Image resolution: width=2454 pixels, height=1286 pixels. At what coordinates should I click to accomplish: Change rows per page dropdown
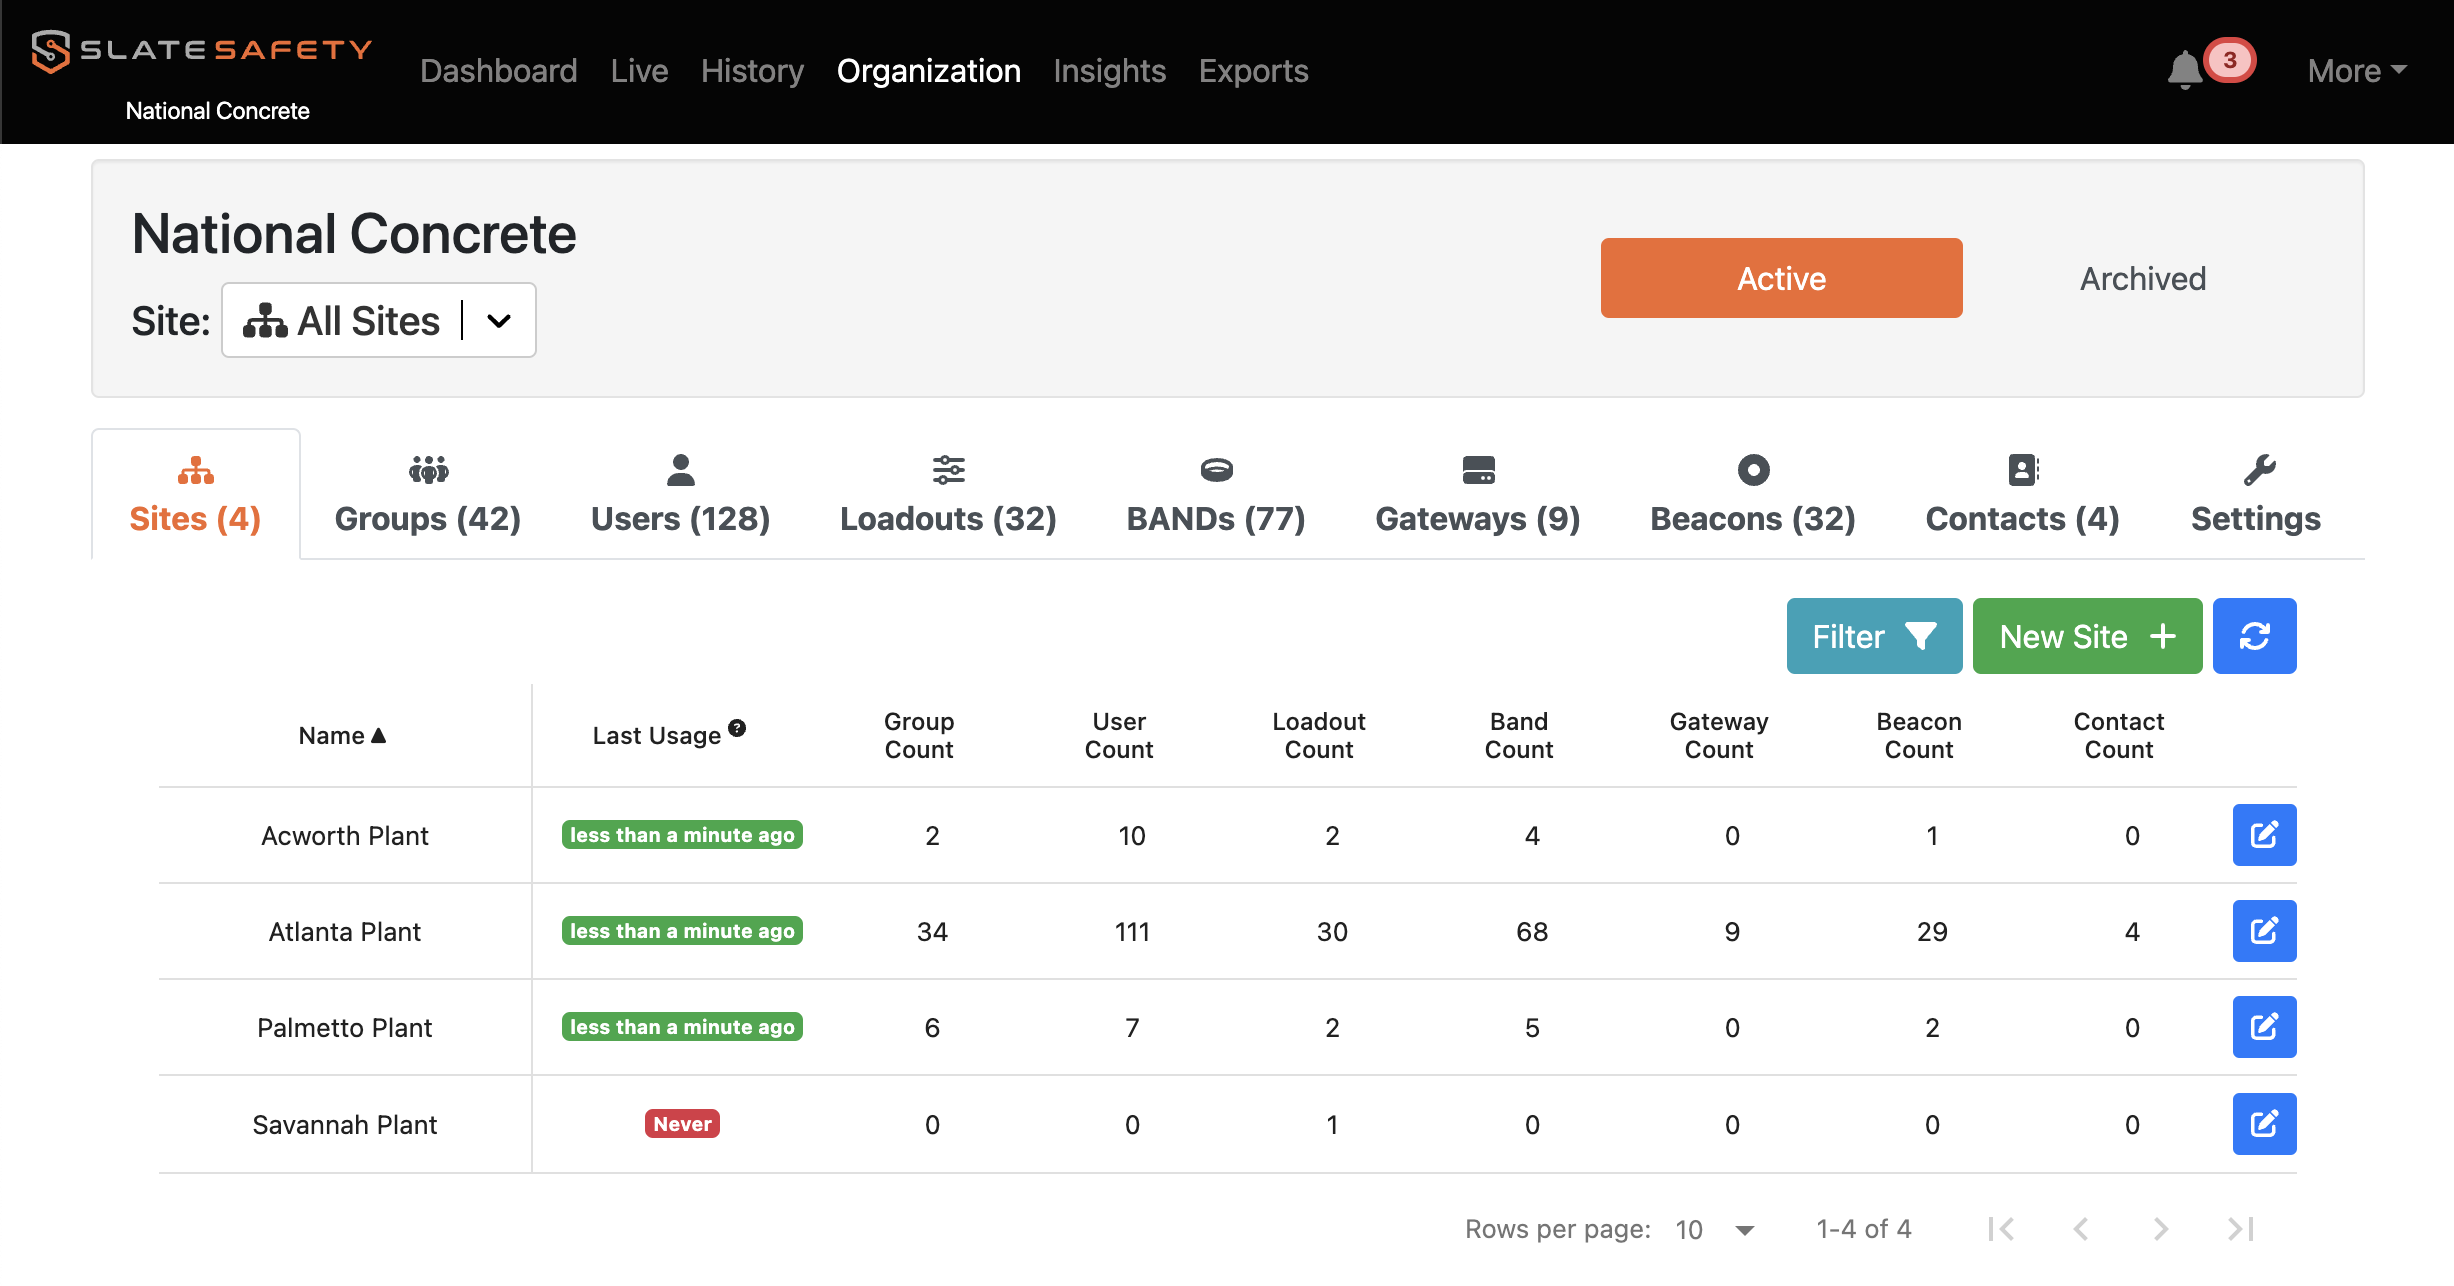pos(1716,1229)
